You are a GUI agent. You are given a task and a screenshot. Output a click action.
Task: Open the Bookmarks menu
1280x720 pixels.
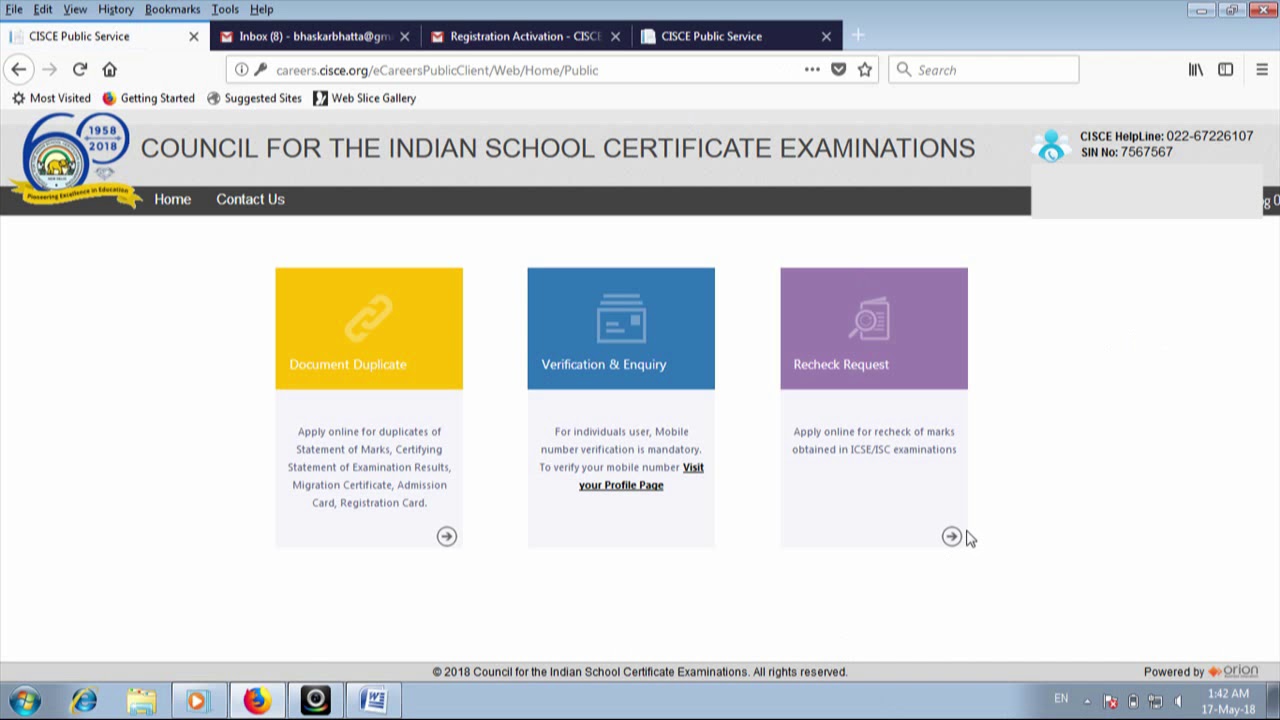point(172,9)
